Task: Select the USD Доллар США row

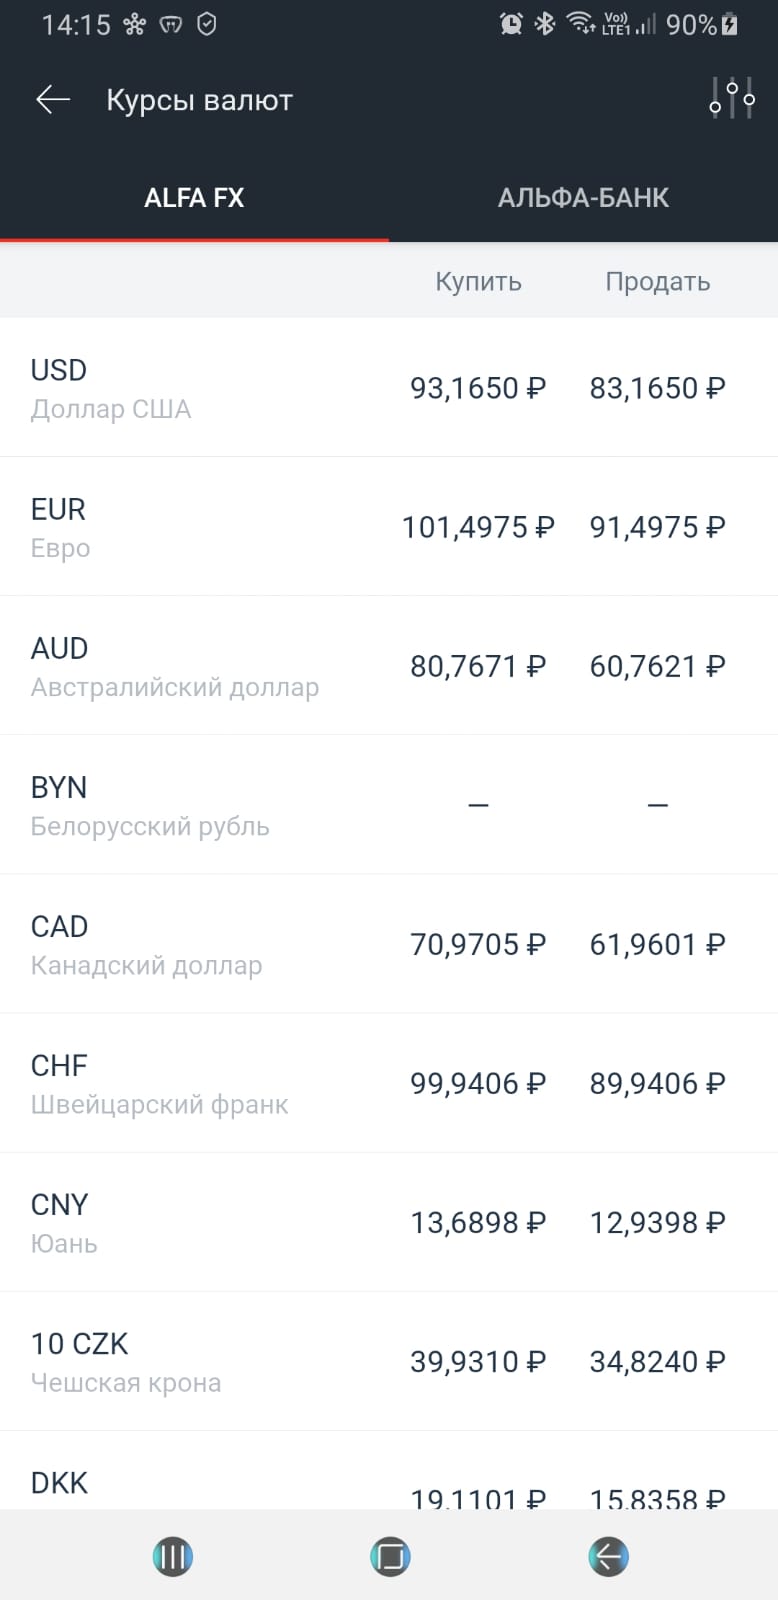Action: click(x=389, y=388)
